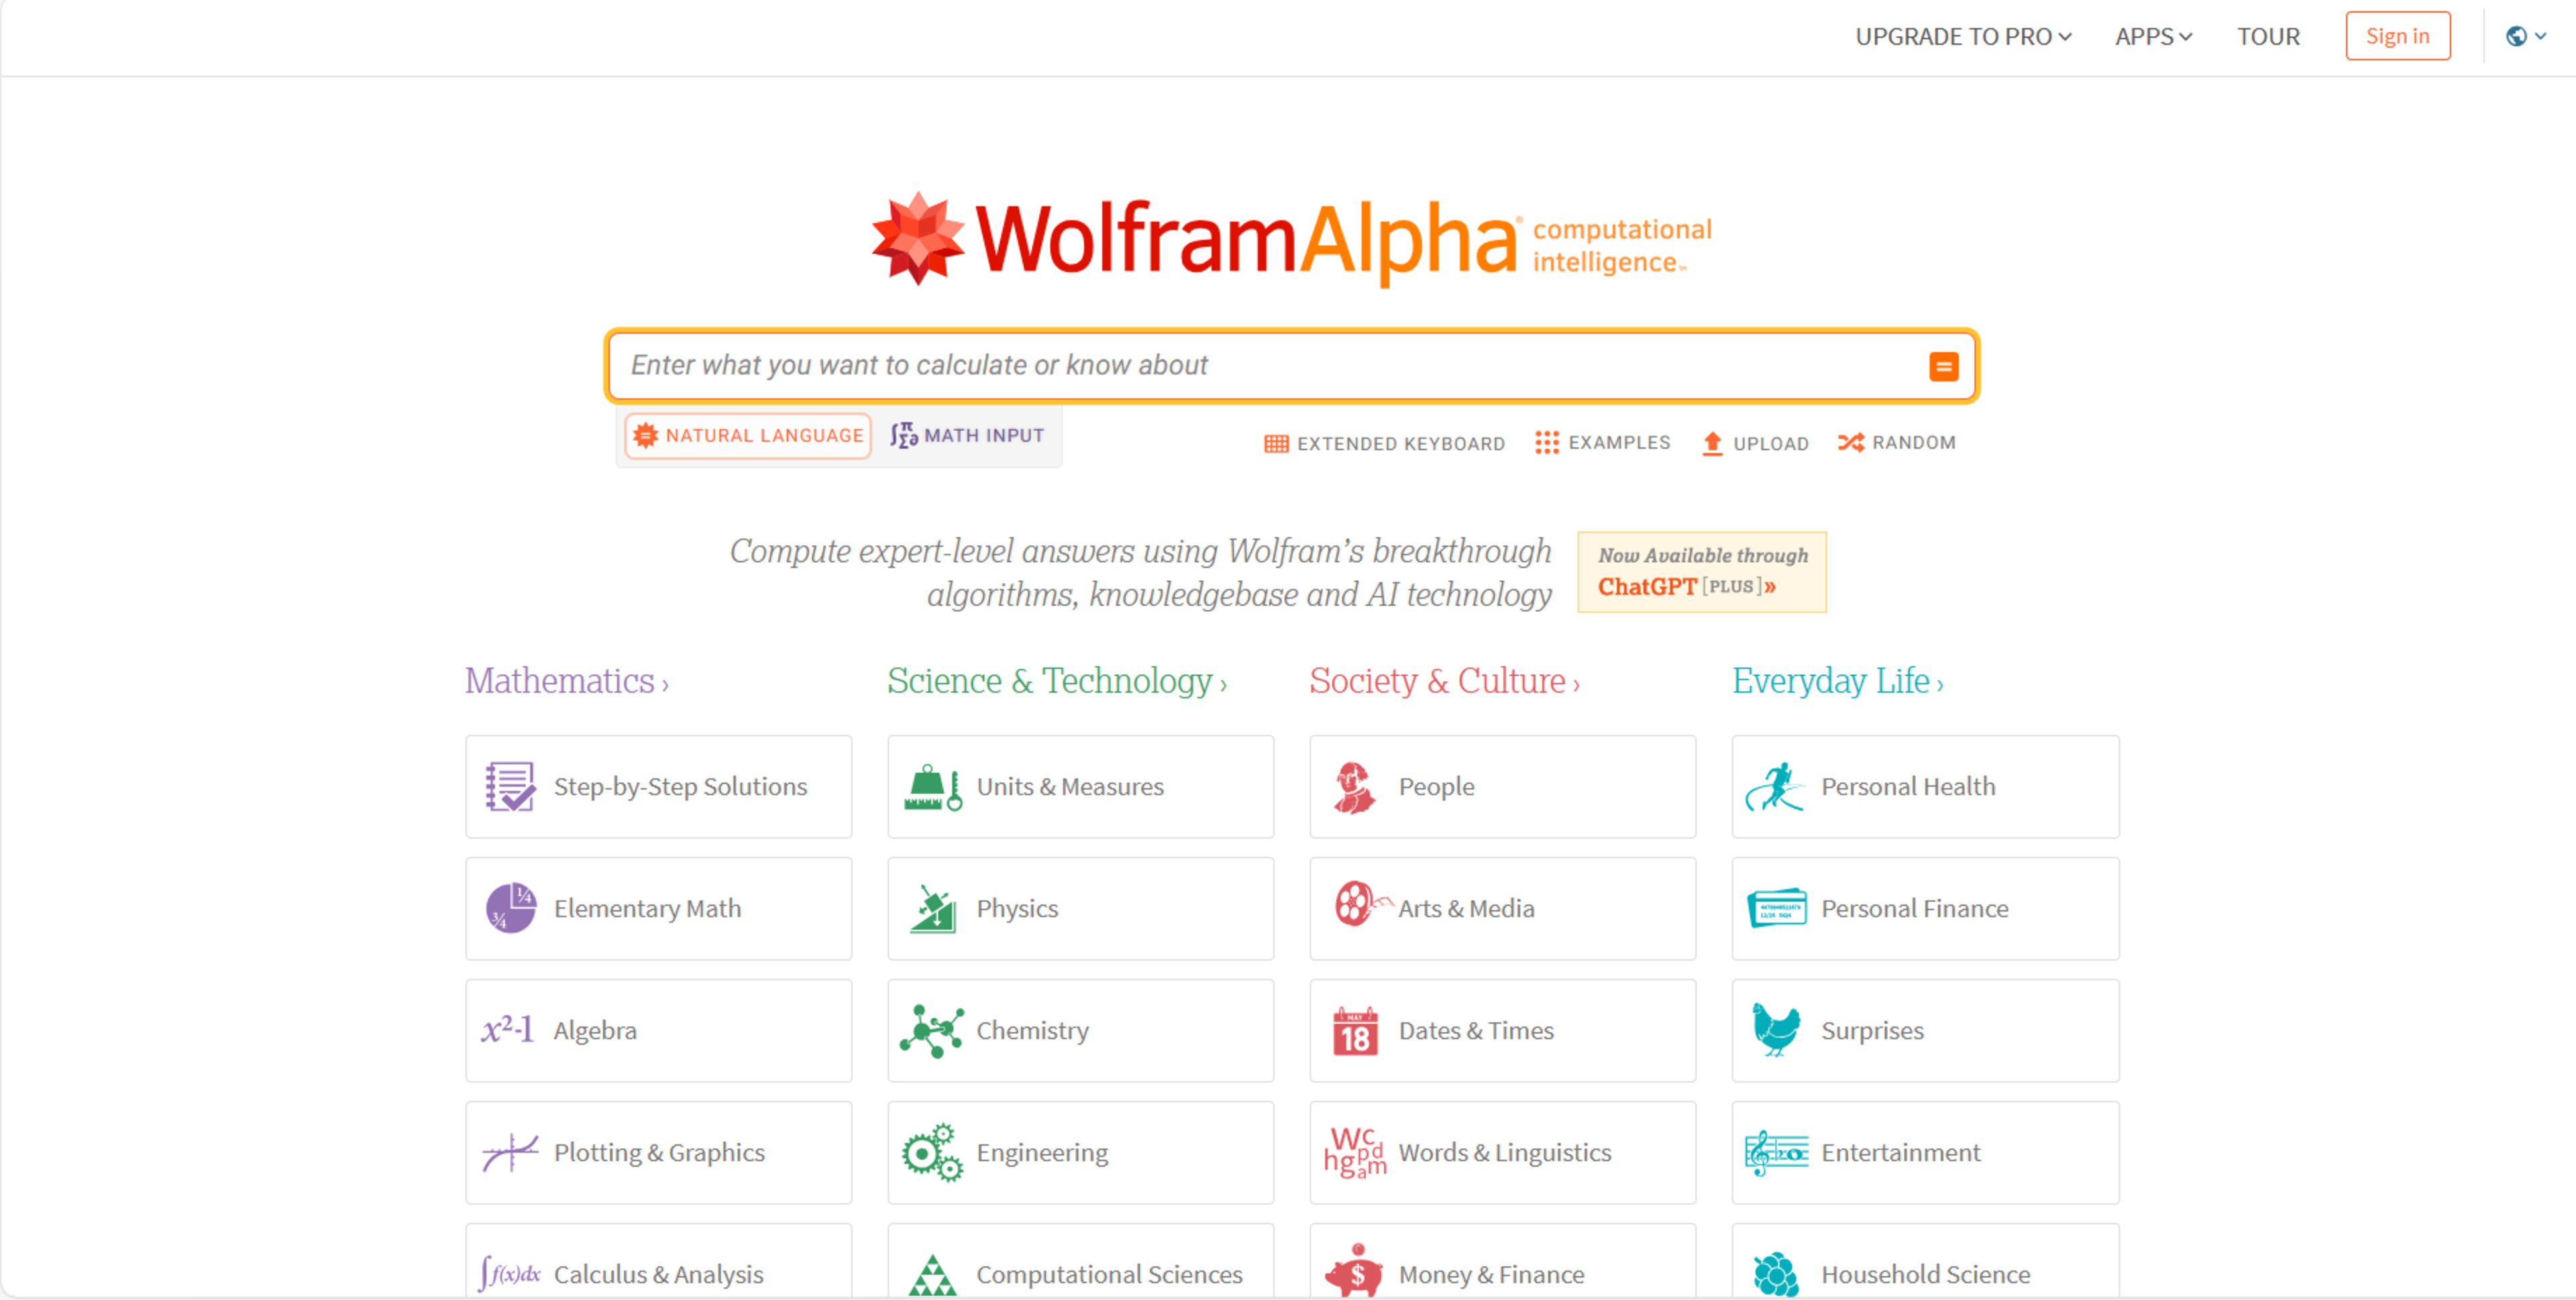Switch to Natural Language input mode
This screenshot has width=2576, height=1300.
point(748,436)
